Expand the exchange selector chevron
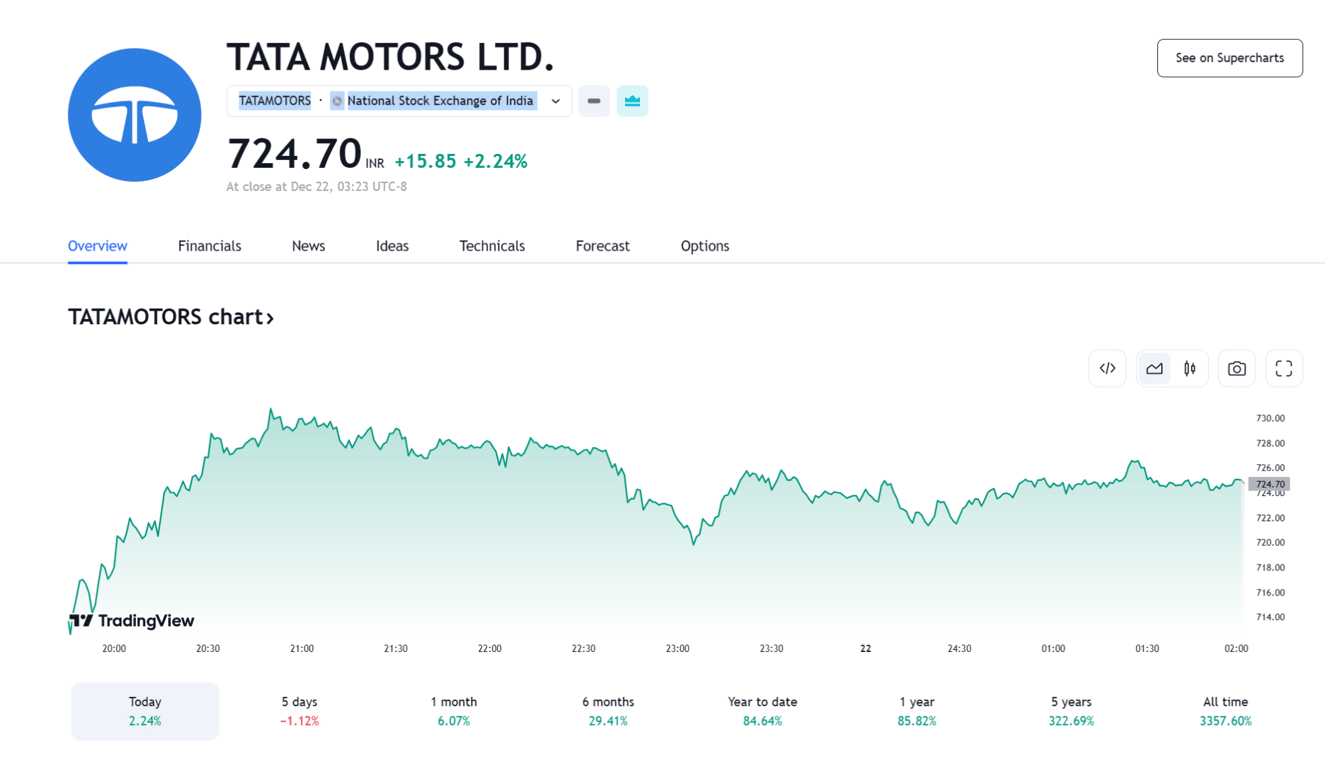 [x=556, y=101]
